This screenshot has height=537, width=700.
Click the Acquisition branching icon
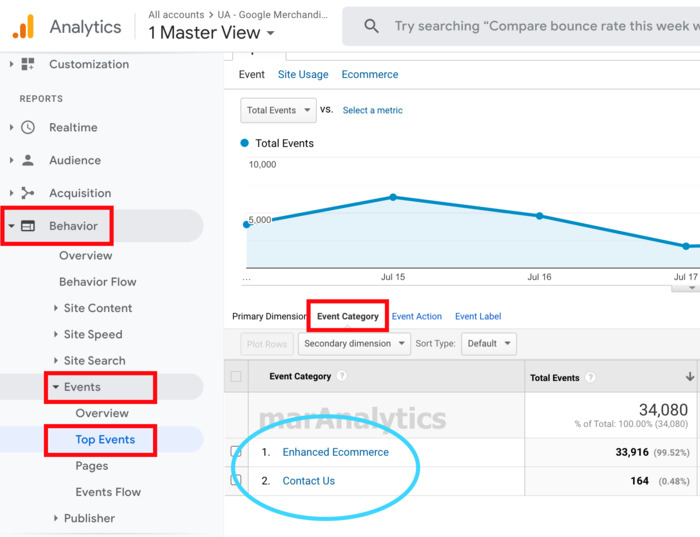point(28,193)
